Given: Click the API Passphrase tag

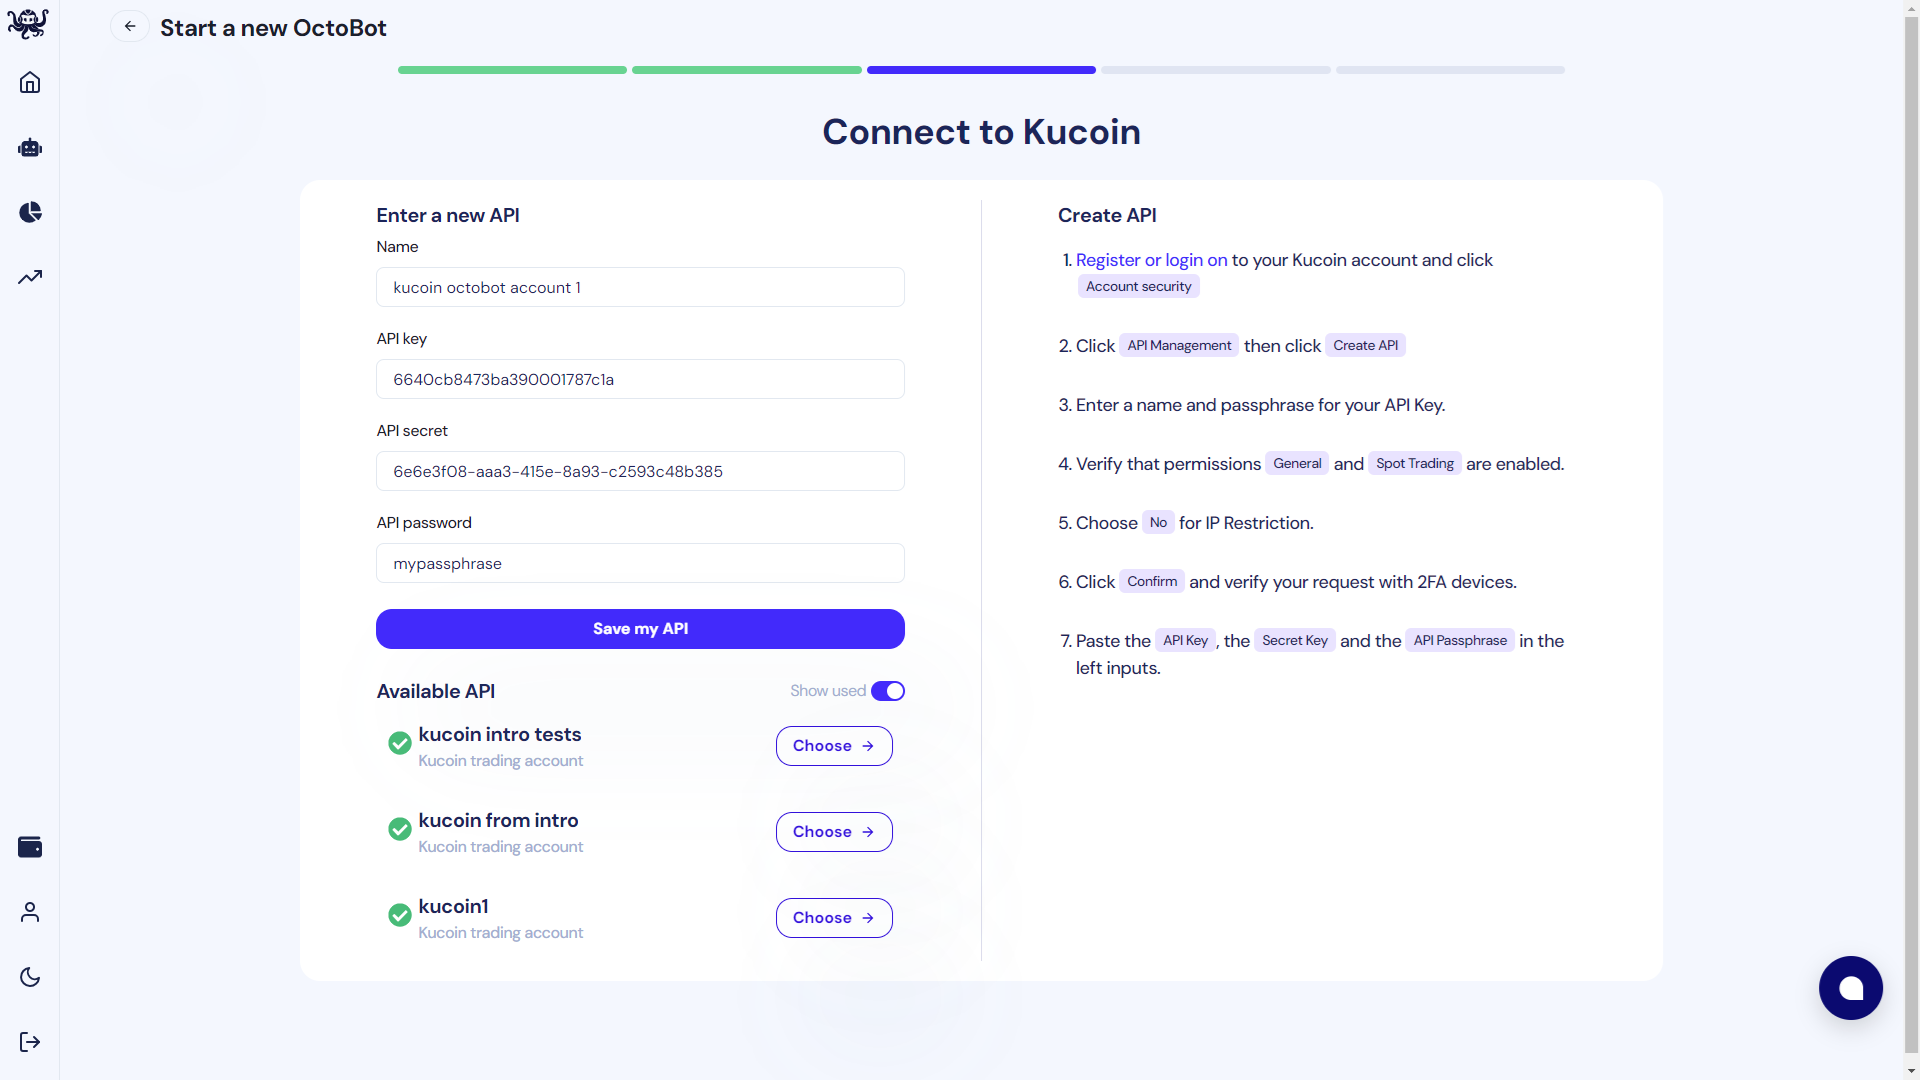Looking at the screenshot, I should (1460, 640).
